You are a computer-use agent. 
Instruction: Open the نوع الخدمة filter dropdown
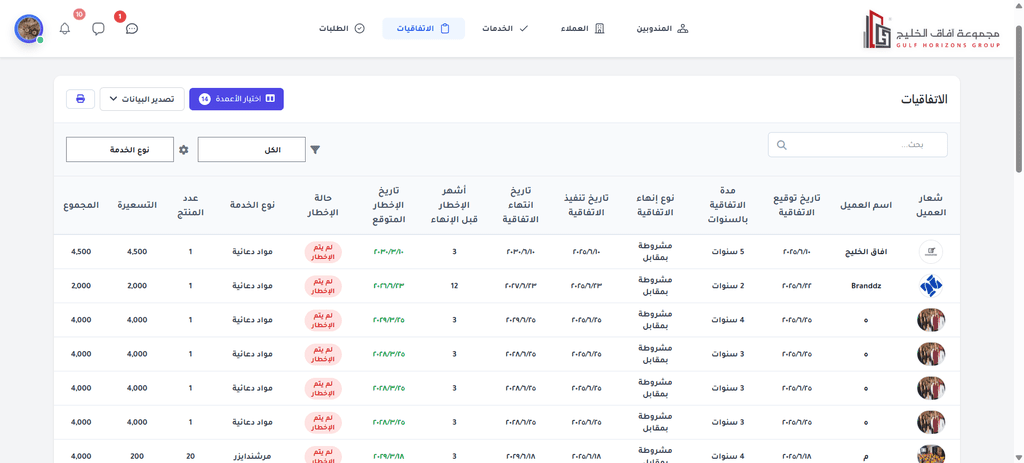(x=120, y=150)
